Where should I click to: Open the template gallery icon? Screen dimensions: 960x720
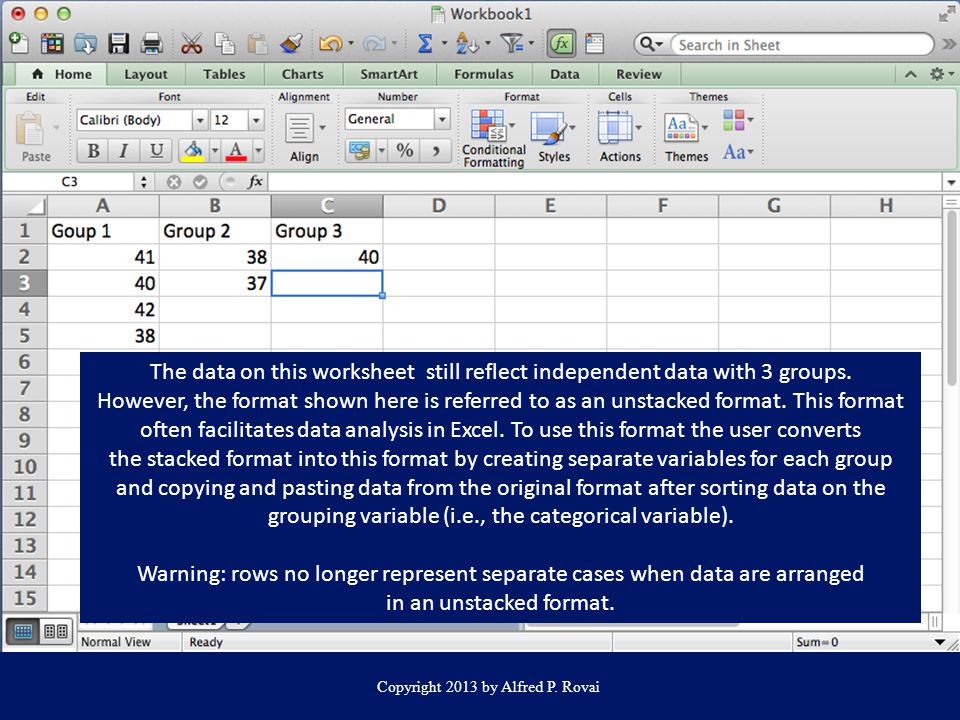tap(52, 44)
